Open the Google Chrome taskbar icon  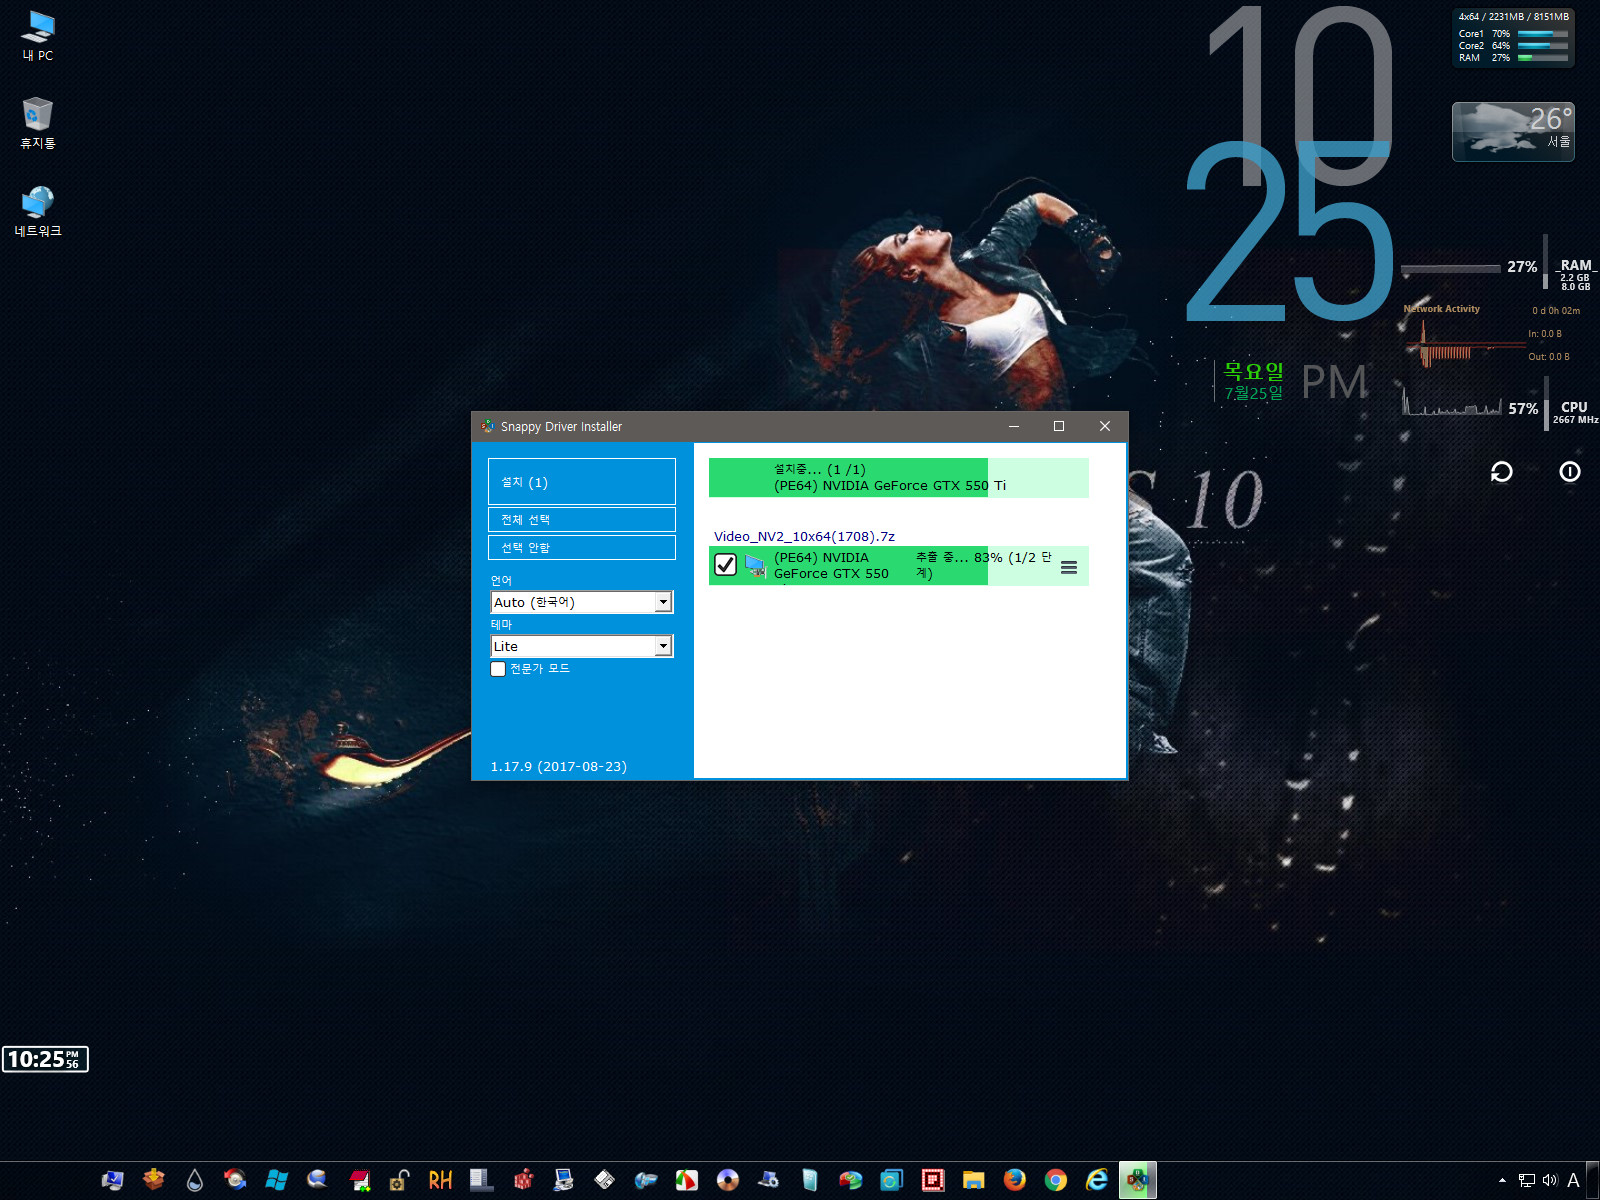coord(1056,1180)
